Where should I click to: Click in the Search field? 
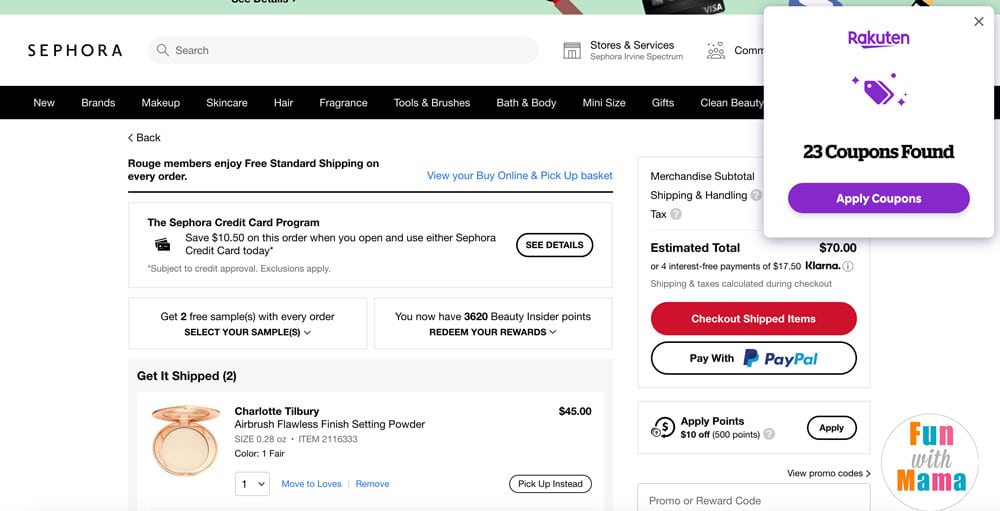(x=343, y=50)
